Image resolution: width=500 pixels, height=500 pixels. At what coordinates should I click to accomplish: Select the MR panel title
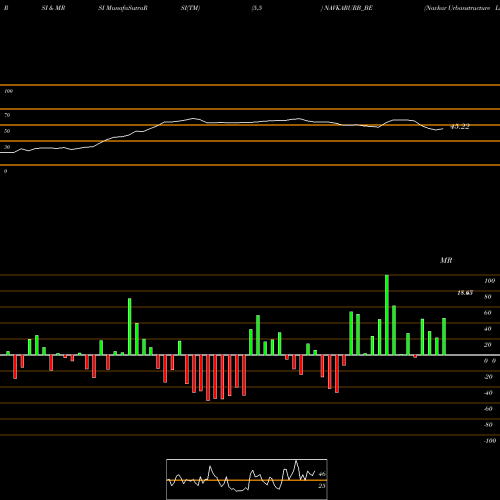point(446,260)
